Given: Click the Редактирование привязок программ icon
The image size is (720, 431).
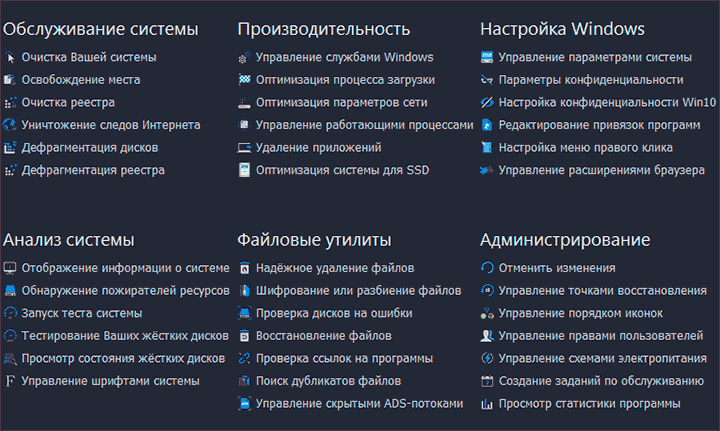Looking at the screenshot, I should coord(487,125).
